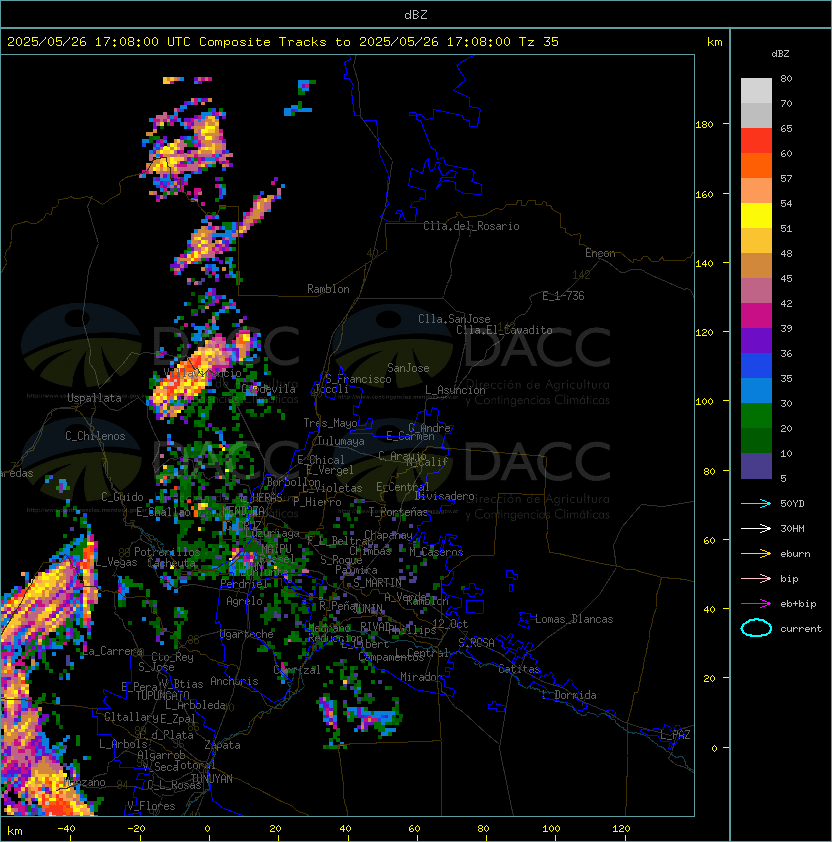
Task: Click the 100 km tick on vertical axis
Action: click(704, 401)
